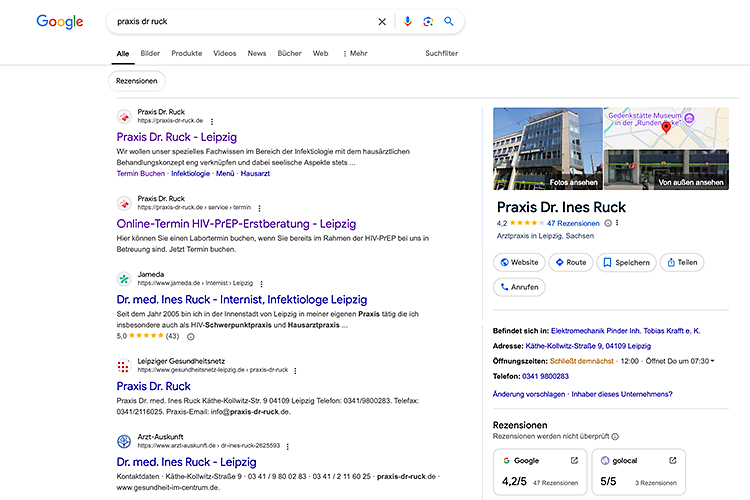
Task: Click the Route button in knowledge panel
Action: click(569, 263)
